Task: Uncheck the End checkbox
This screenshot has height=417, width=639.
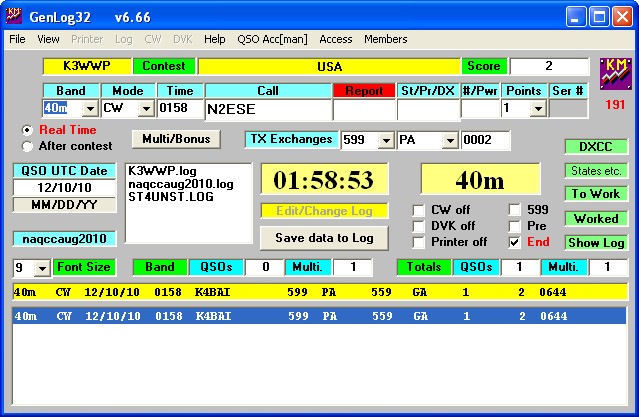Action: pos(514,242)
